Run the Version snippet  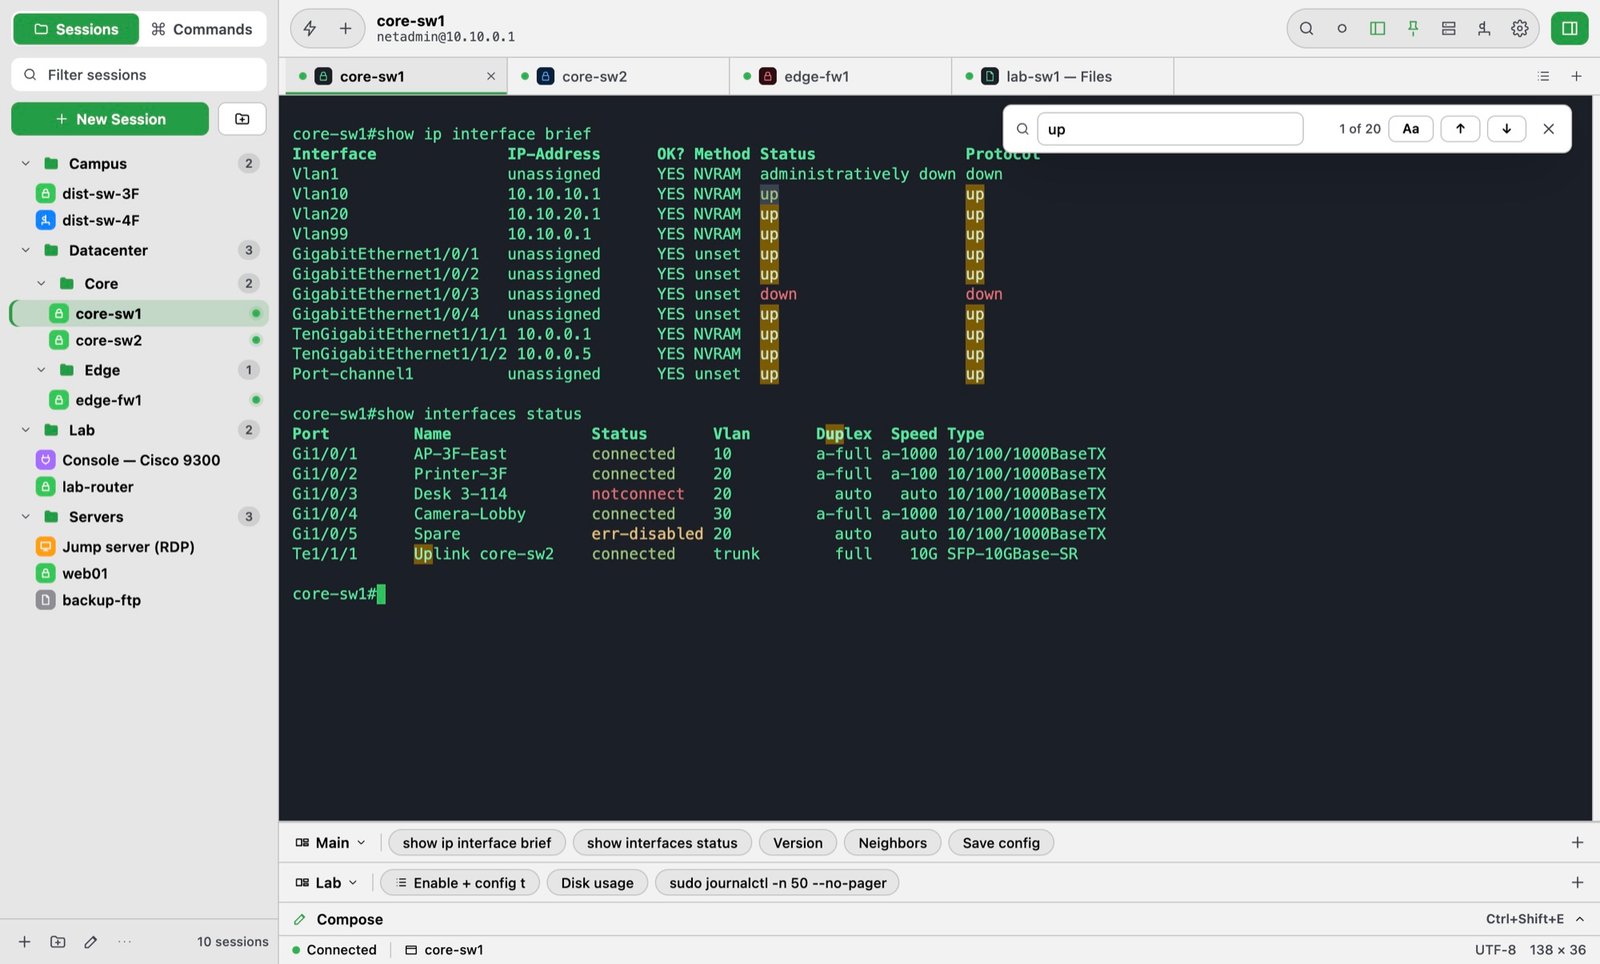coord(798,843)
